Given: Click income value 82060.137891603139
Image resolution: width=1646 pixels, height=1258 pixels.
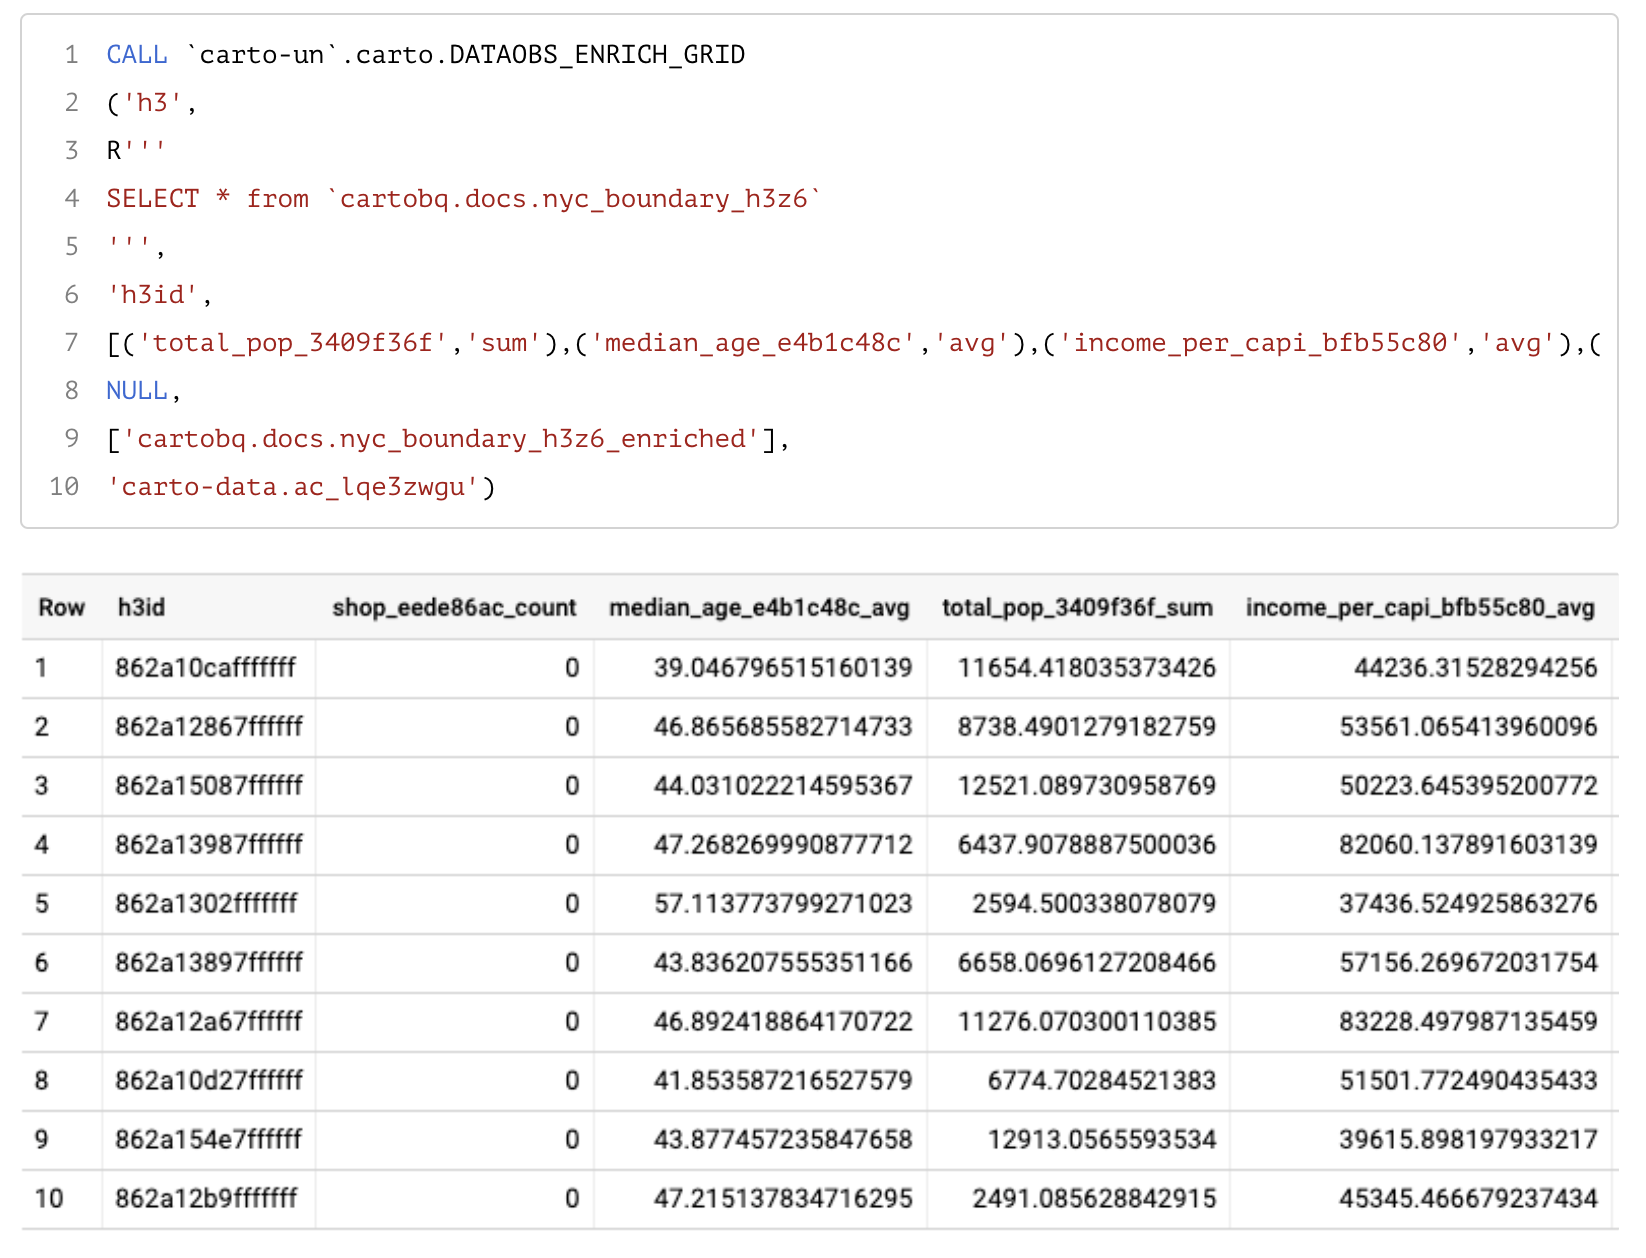Looking at the screenshot, I should tap(1469, 844).
